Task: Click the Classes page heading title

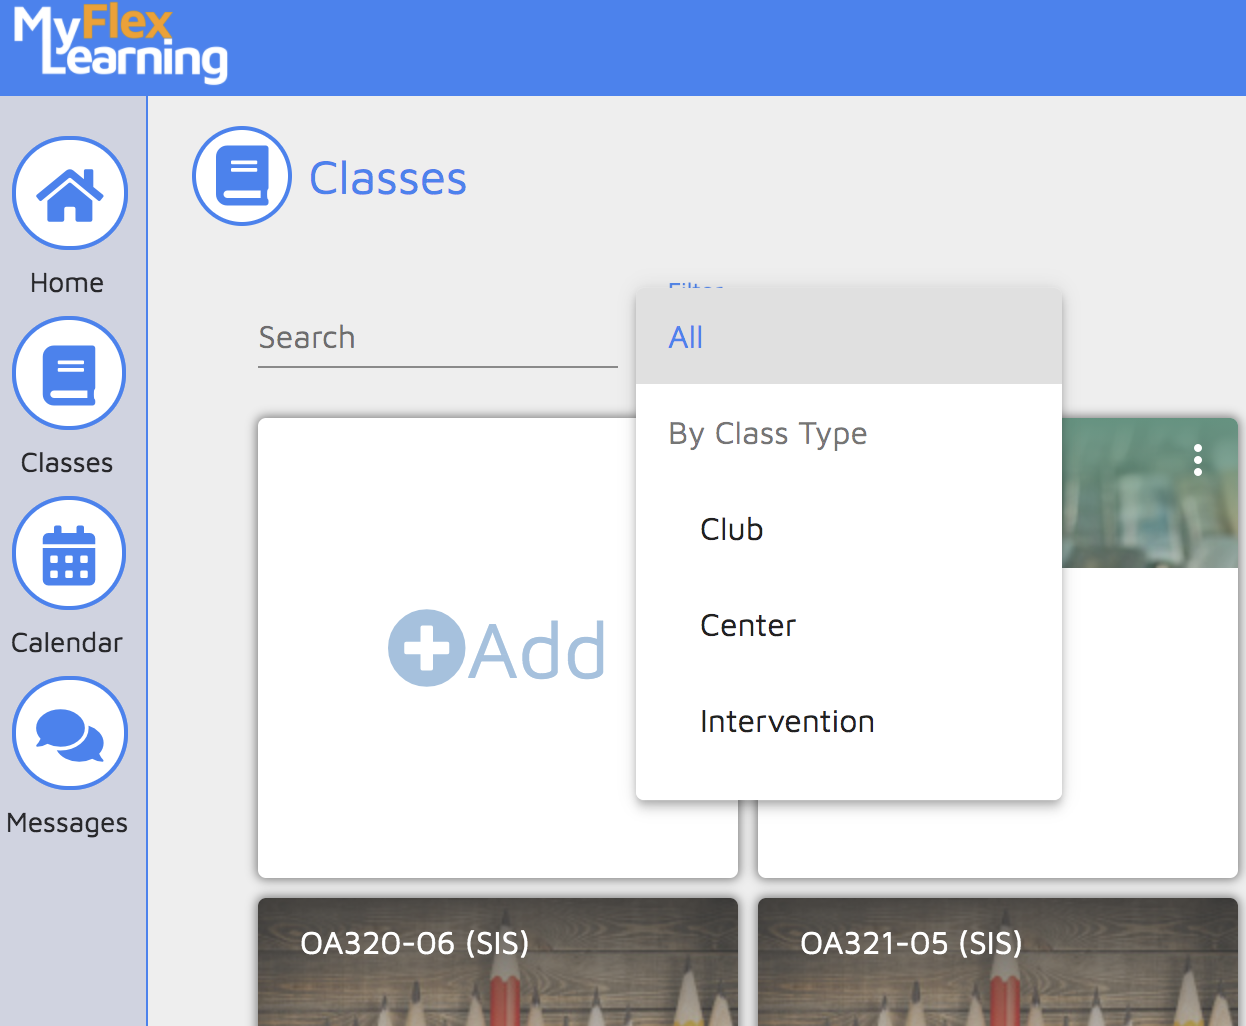Action: coord(388,179)
